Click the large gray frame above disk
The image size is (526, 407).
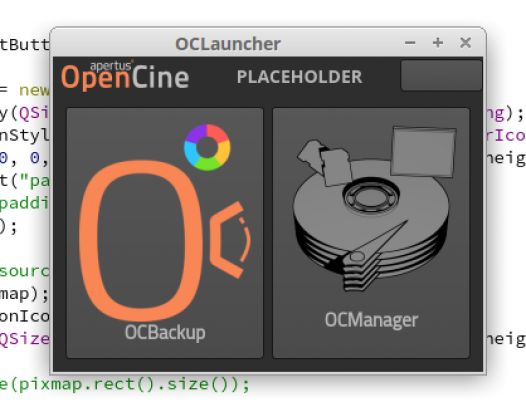click(424, 151)
